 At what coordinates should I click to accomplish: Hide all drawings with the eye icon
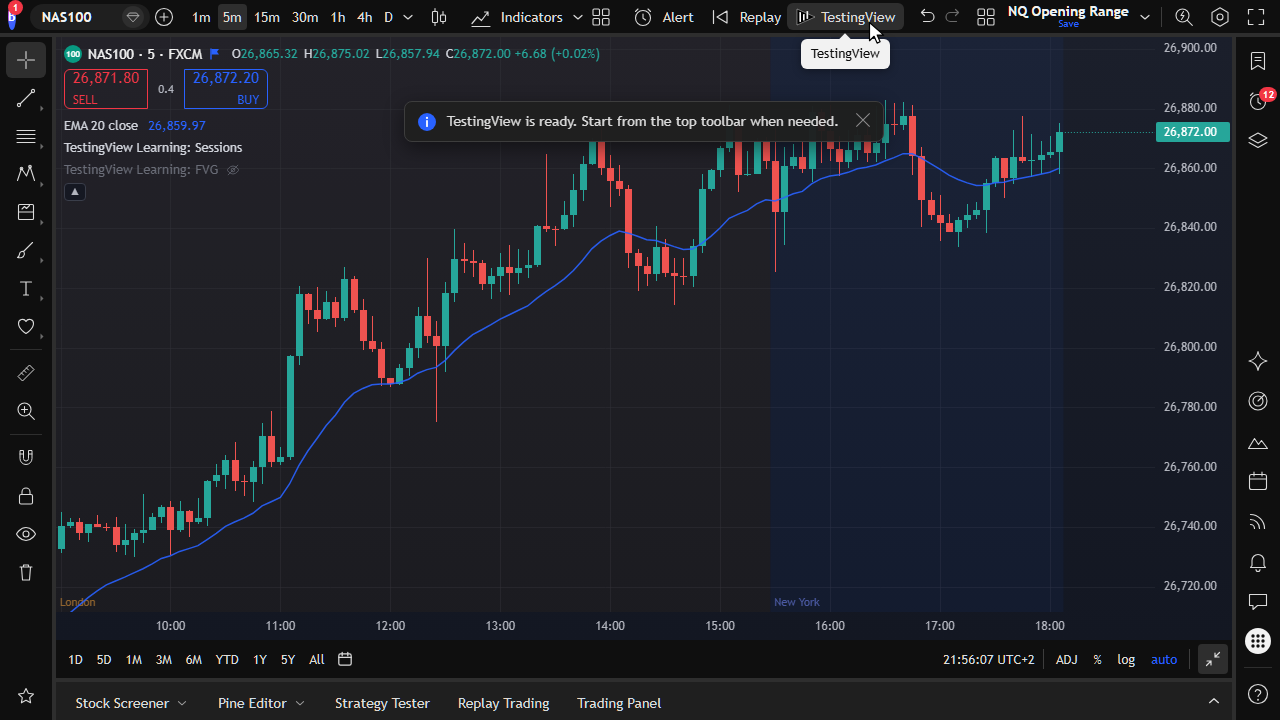tap(26, 534)
